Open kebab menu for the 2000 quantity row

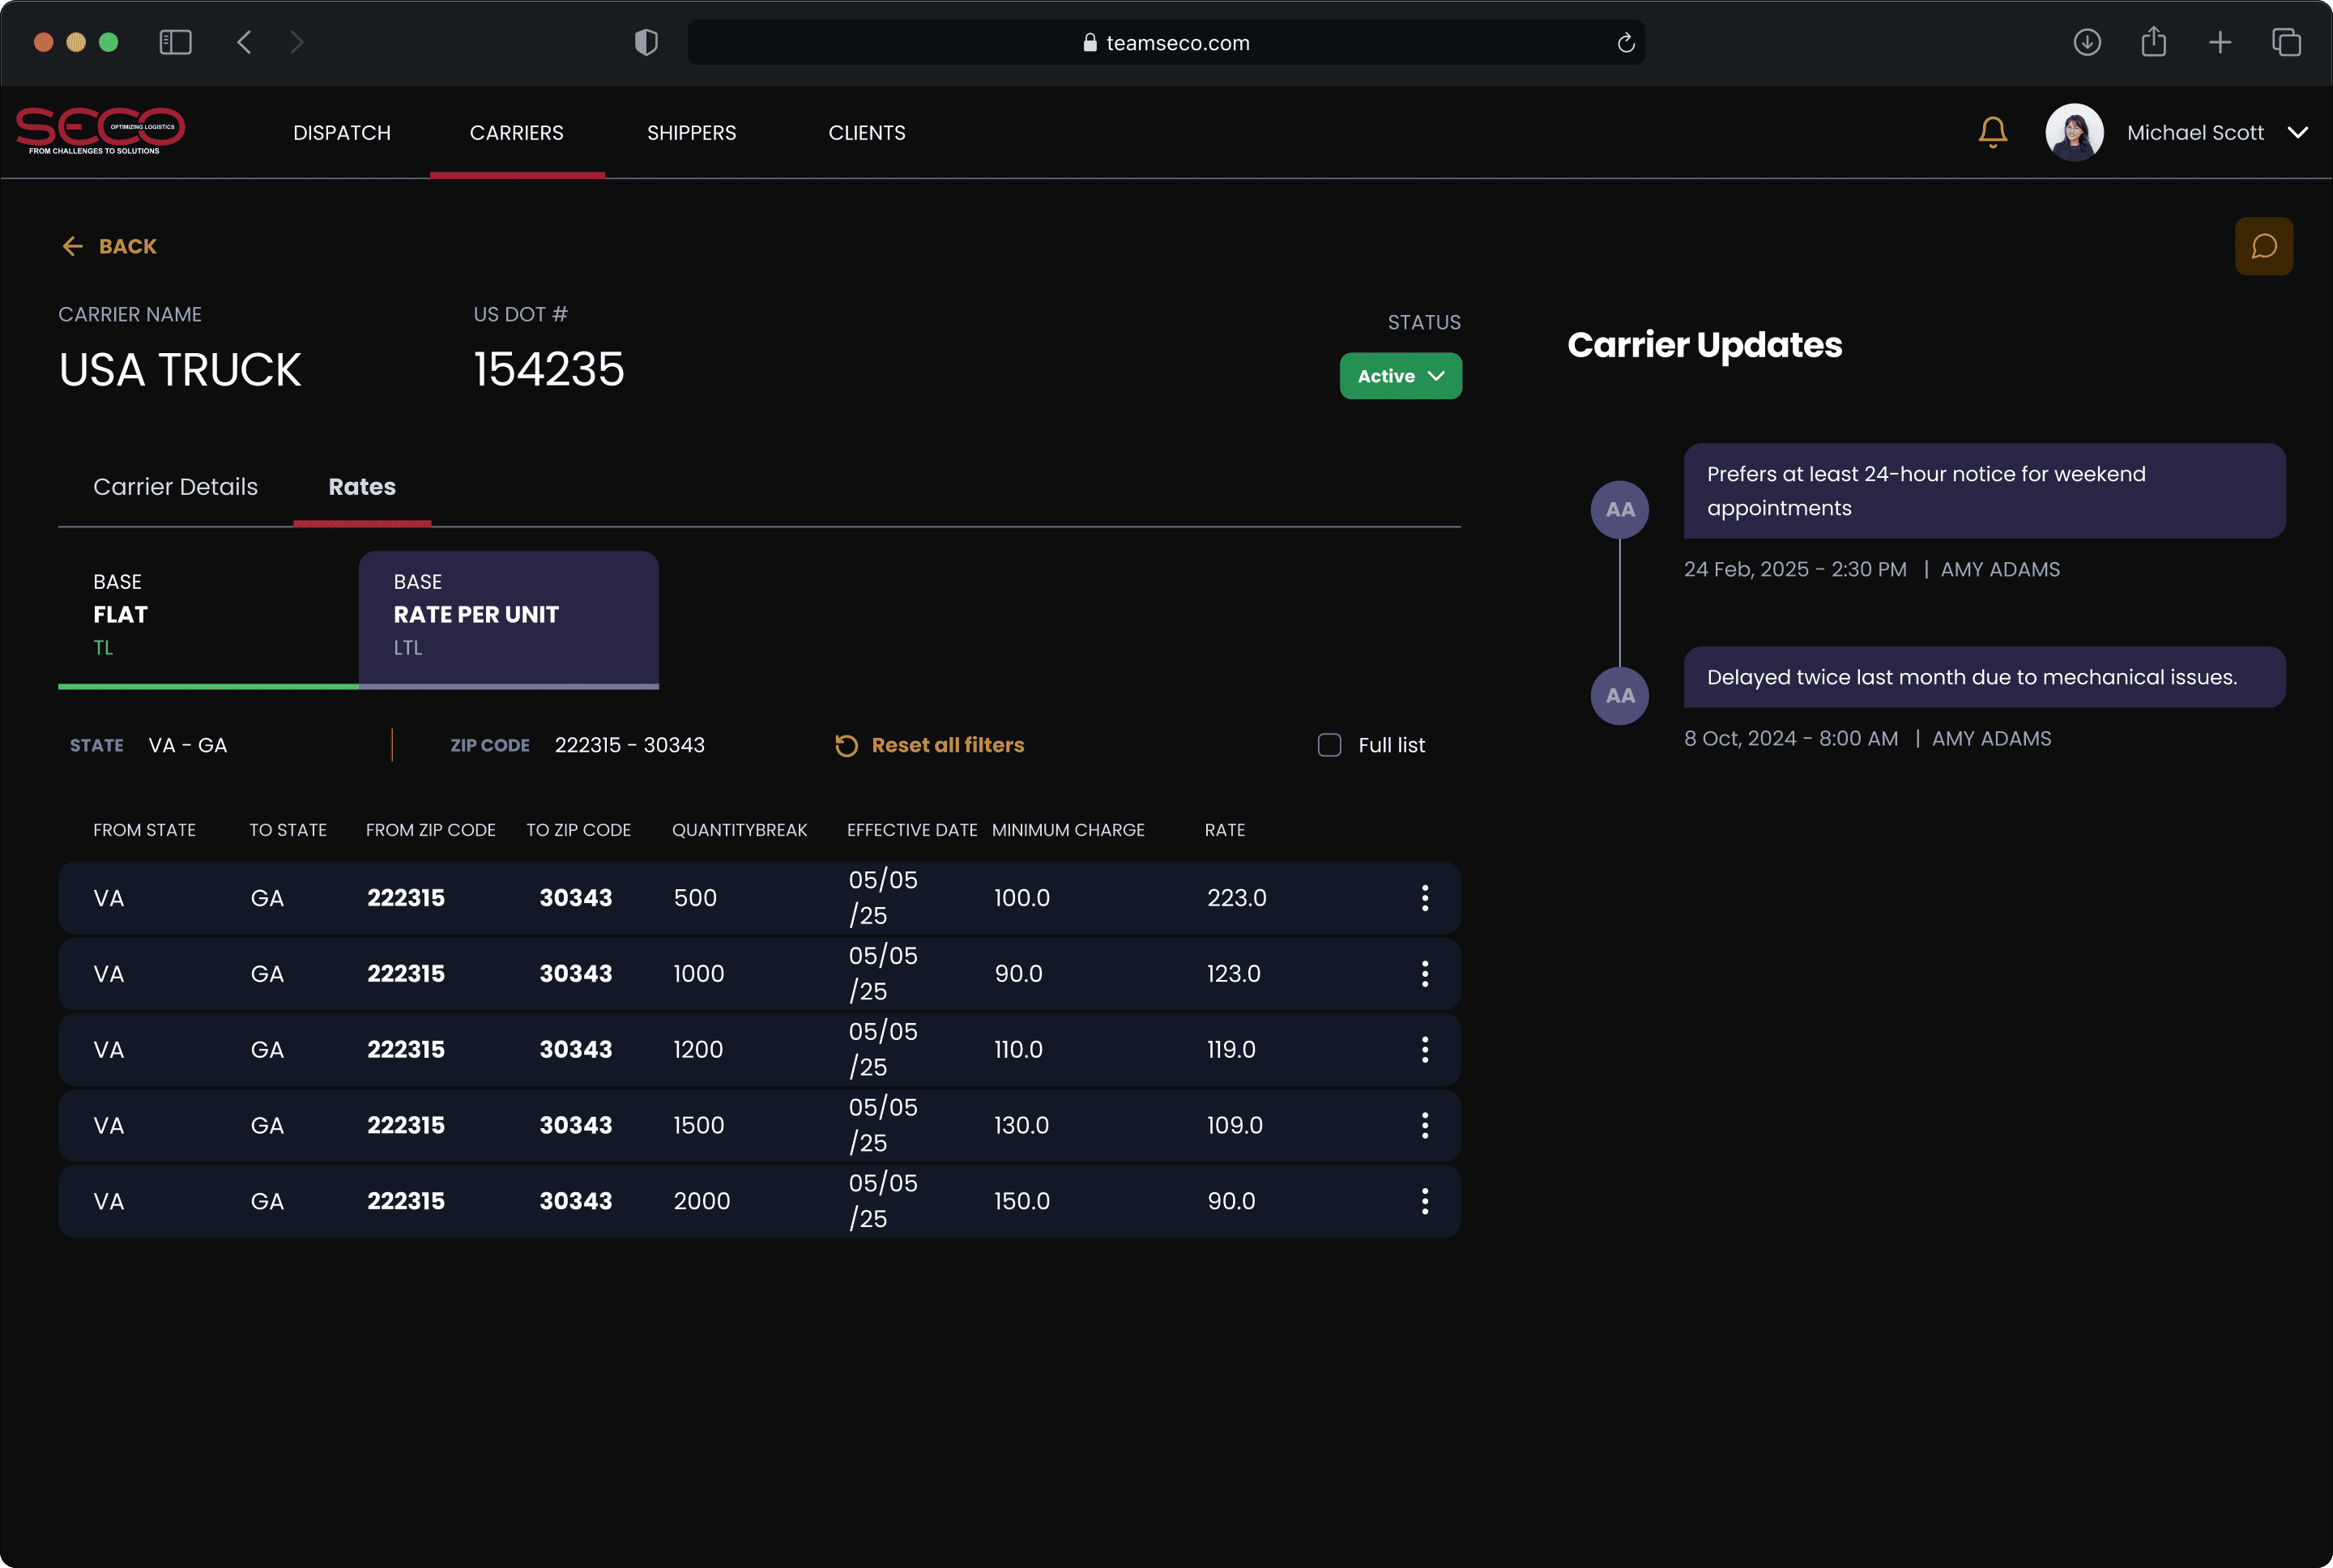pos(1424,1201)
